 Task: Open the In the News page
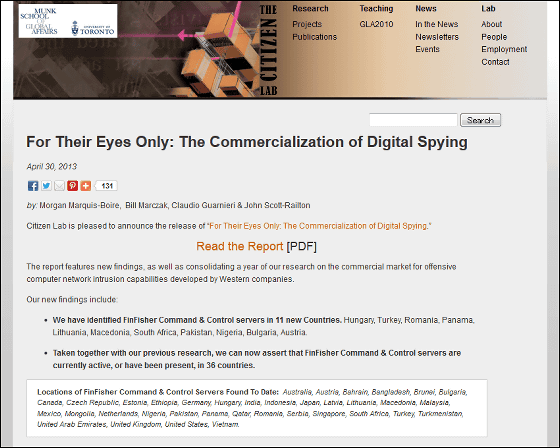point(436,24)
